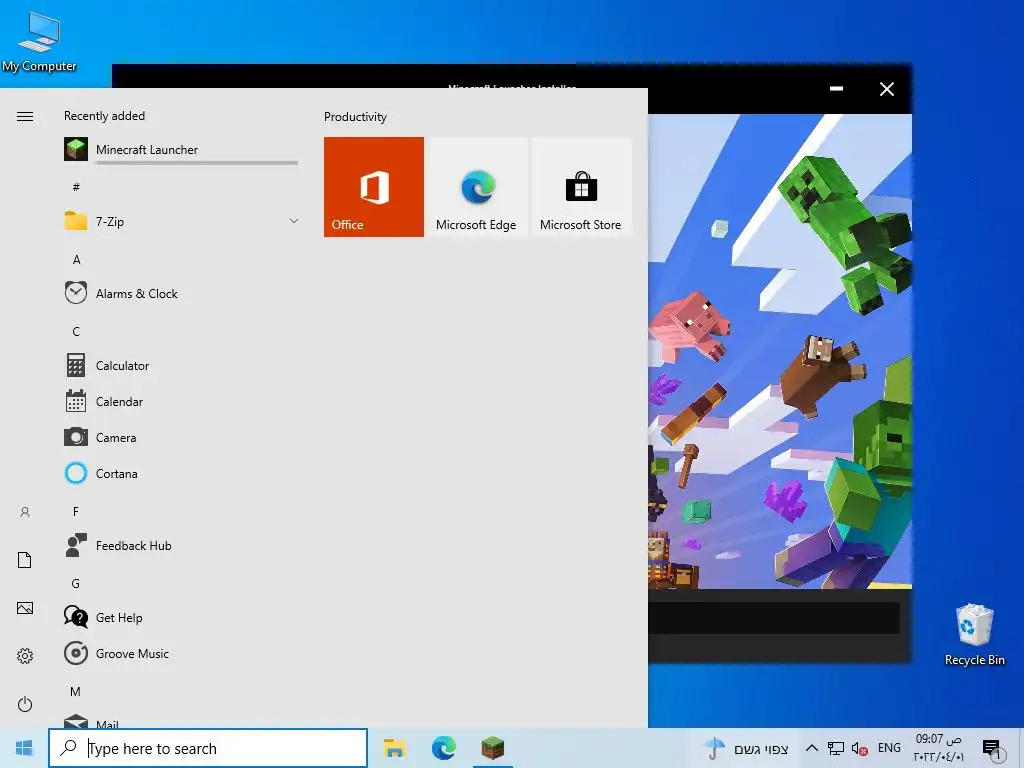
Task: Click the taskbar search box
Action: tap(208, 748)
